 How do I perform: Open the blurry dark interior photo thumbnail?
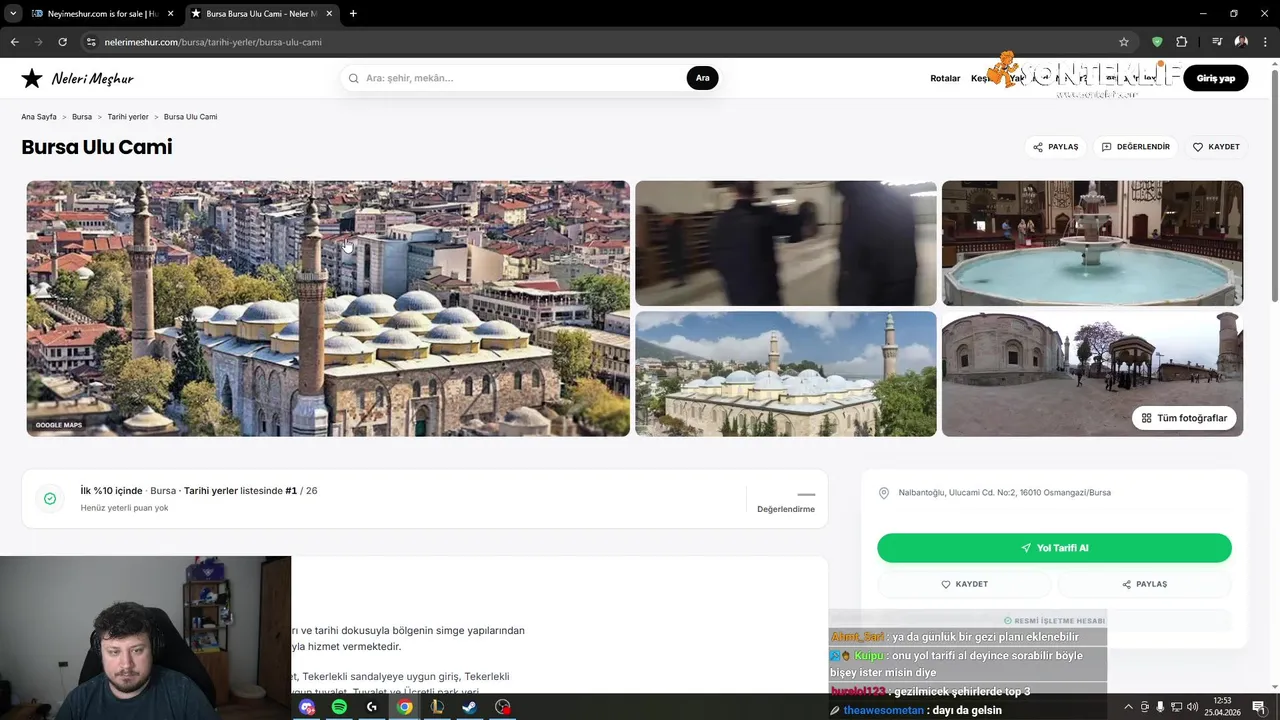(x=786, y=243)
